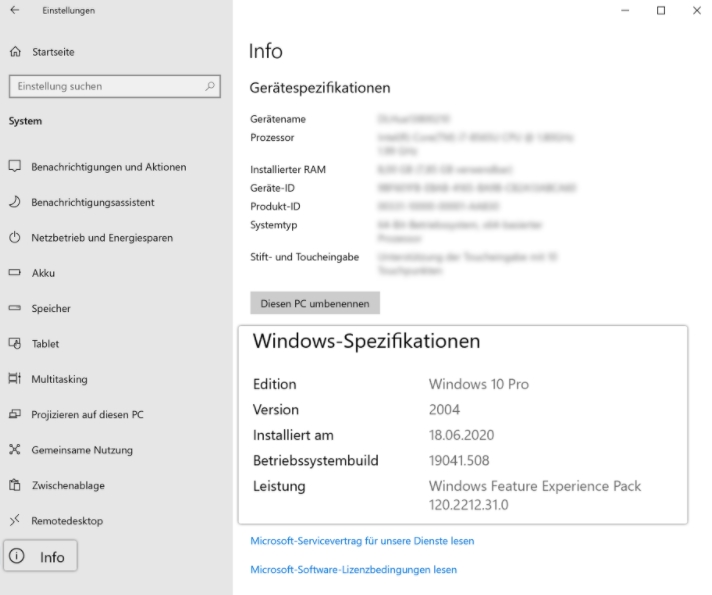The width and height of the screenshot is (712, 595).
Task: Click the Betriebssystembuild label
Action: 316,461
